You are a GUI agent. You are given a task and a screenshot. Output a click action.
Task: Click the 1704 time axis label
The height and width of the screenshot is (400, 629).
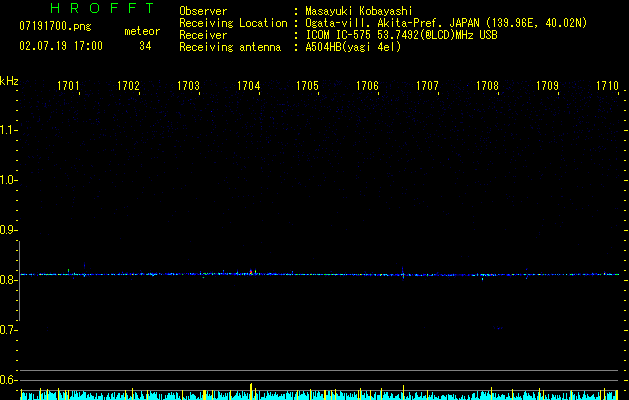248,86
